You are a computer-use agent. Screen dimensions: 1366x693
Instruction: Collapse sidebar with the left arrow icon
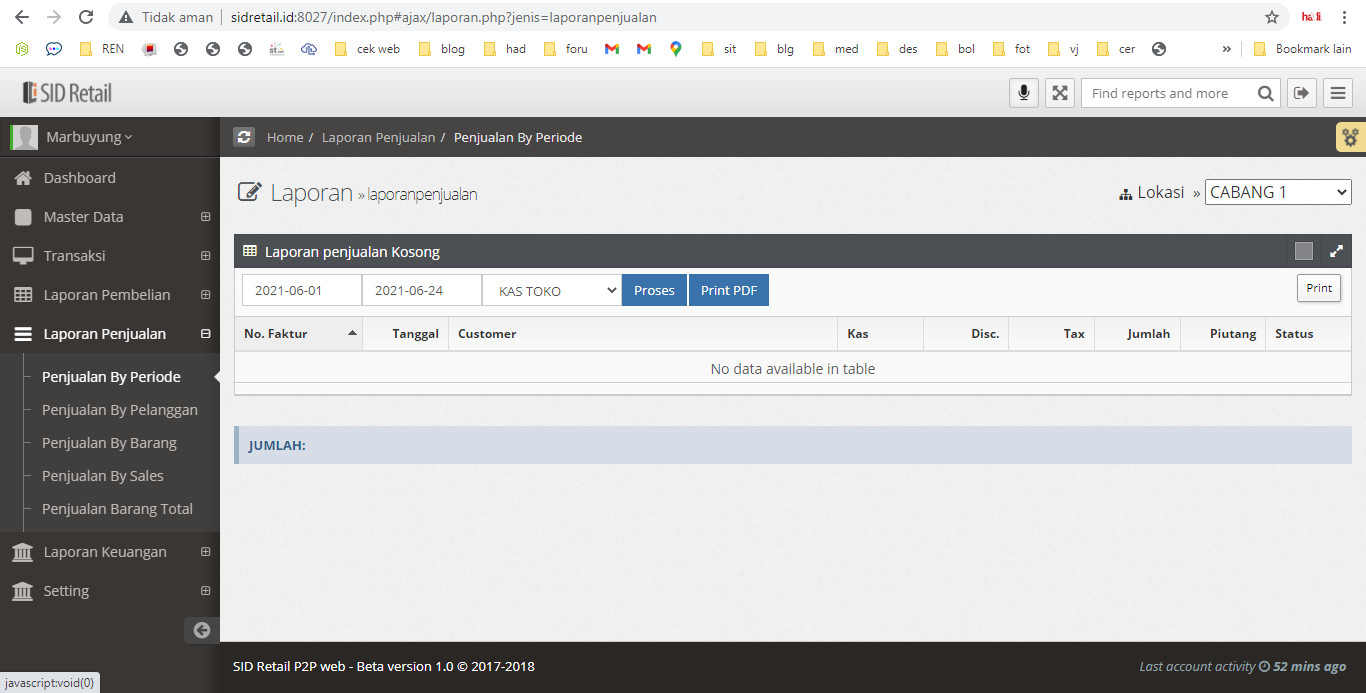coord(202,630)
